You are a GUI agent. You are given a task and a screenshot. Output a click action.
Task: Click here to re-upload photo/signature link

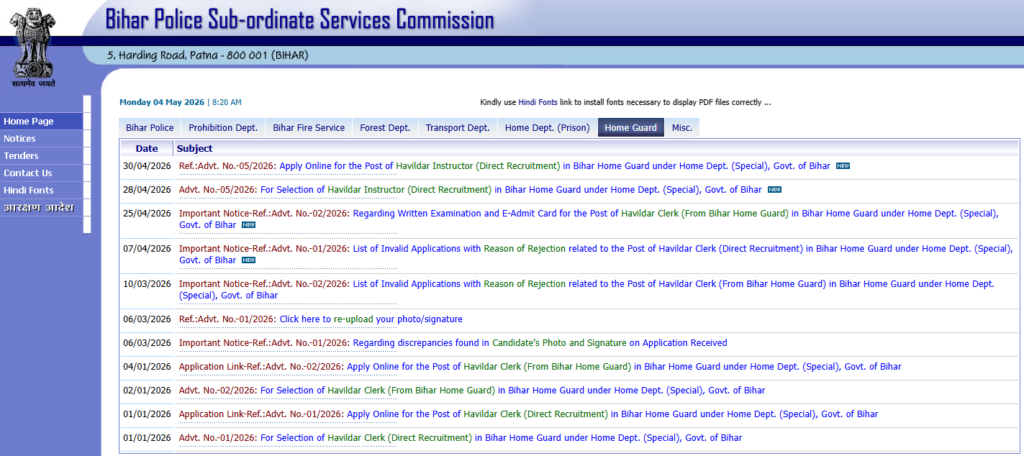coord(321,319)
